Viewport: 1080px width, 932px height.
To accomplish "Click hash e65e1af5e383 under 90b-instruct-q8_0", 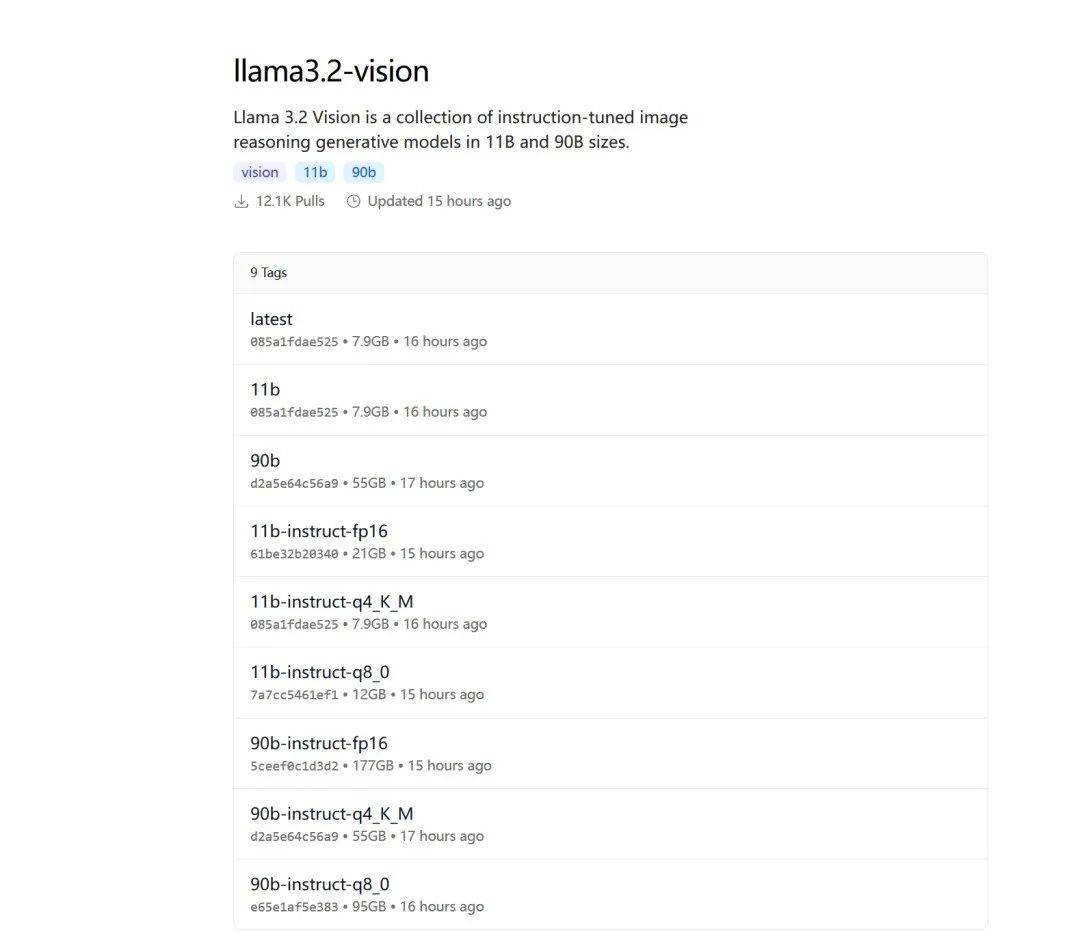I will point(294,907).
